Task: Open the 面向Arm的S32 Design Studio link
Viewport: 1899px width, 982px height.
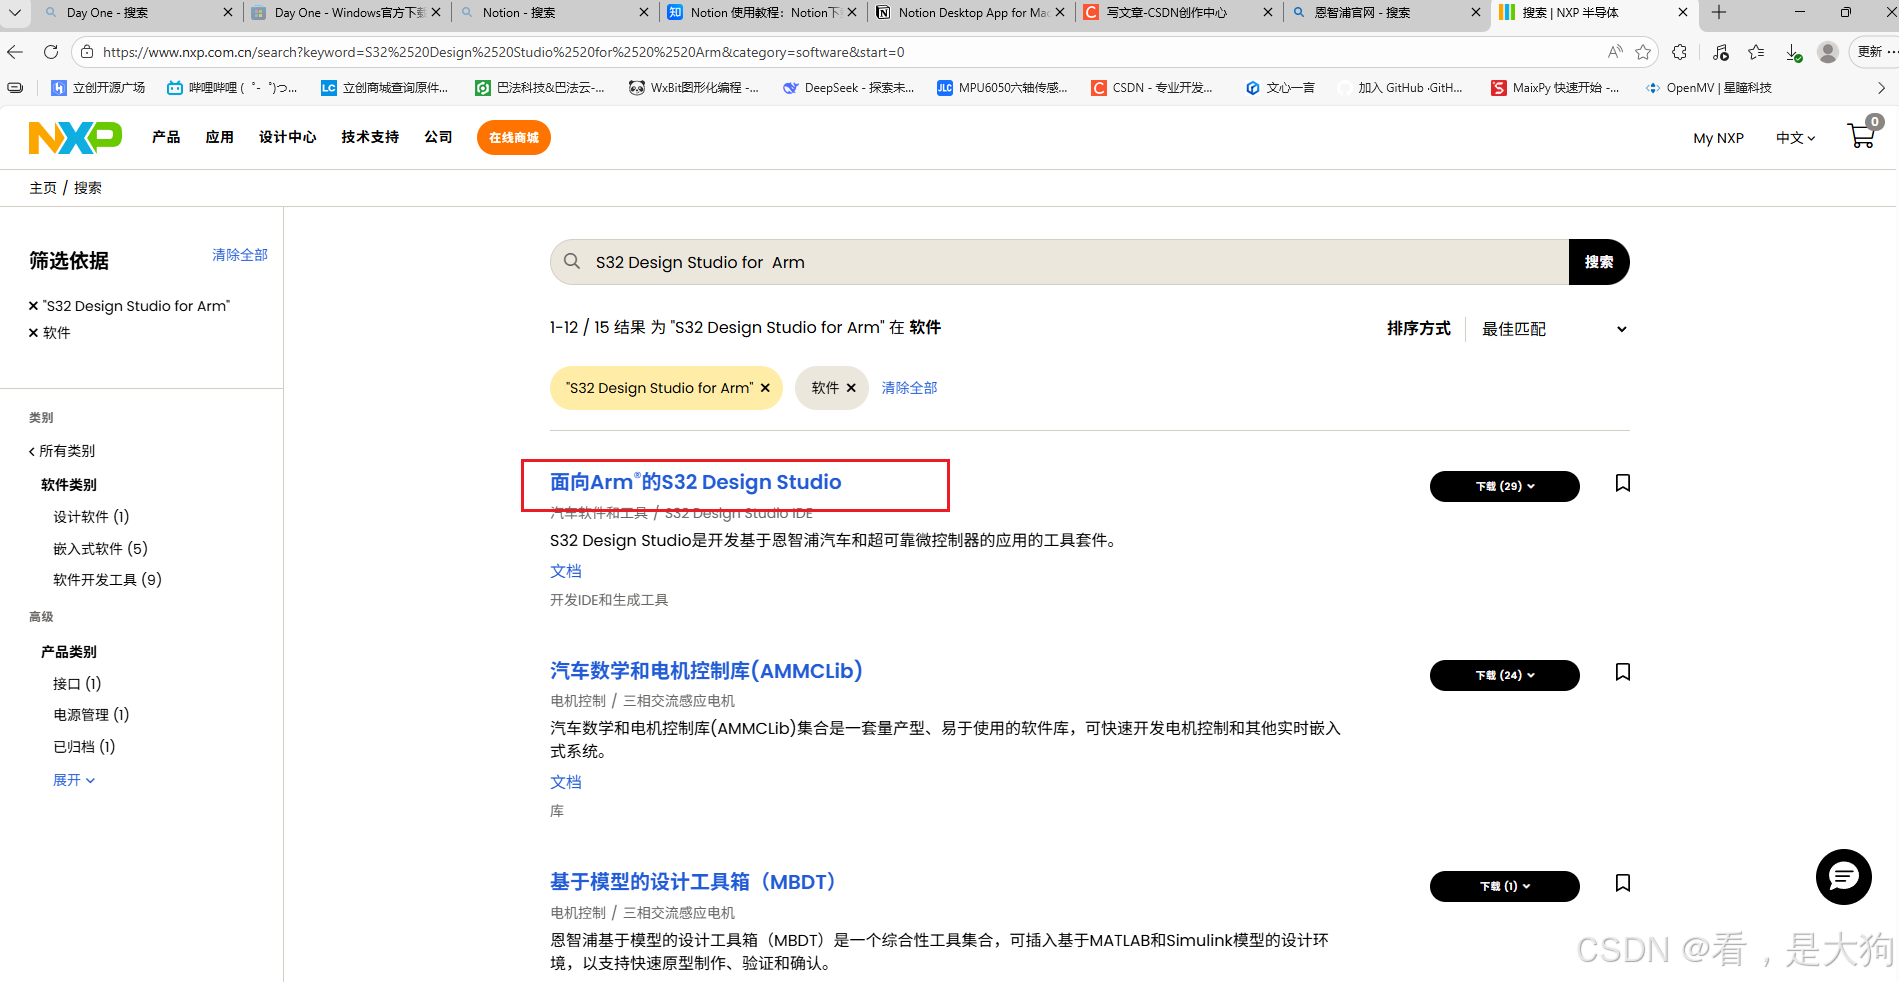Action: pos(696,482)
